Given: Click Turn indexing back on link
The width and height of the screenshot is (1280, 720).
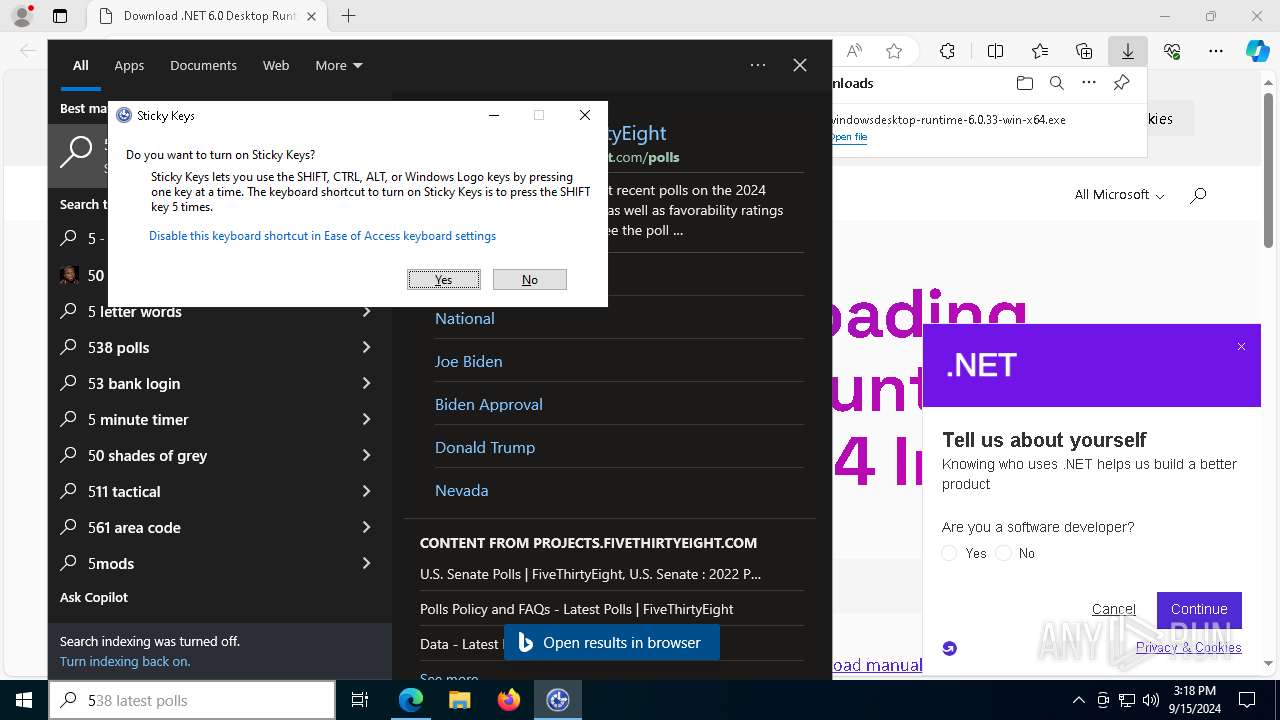Looking at the screenshot, I should point(125,661).
